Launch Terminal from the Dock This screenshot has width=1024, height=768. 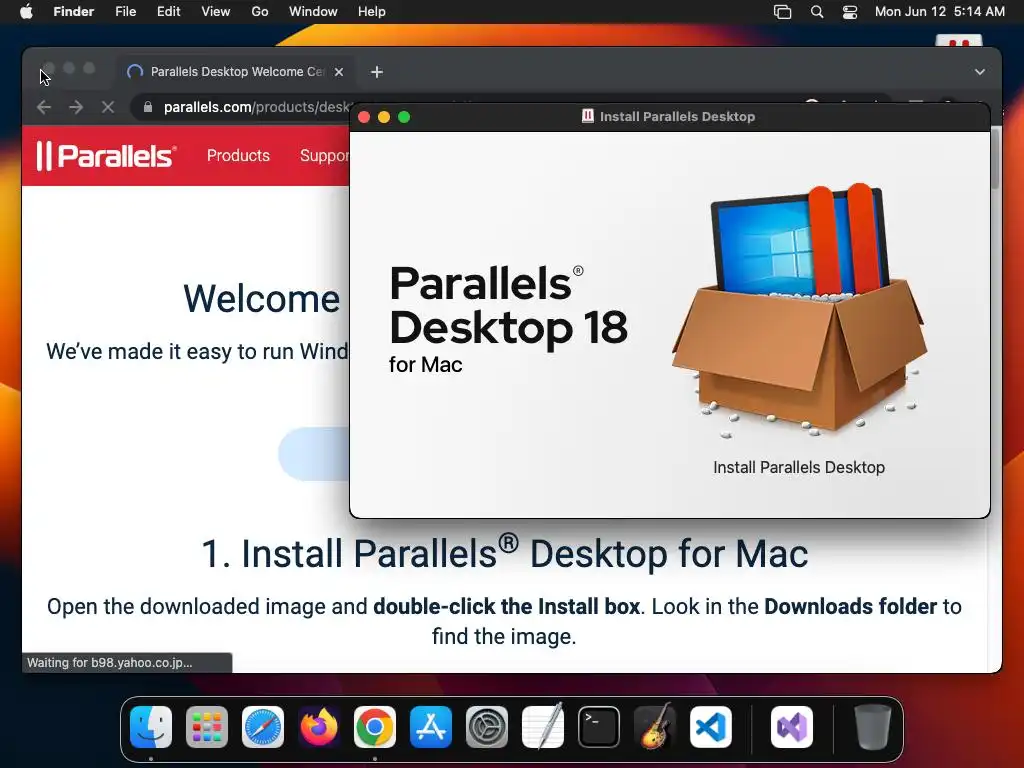pos(599,727)
